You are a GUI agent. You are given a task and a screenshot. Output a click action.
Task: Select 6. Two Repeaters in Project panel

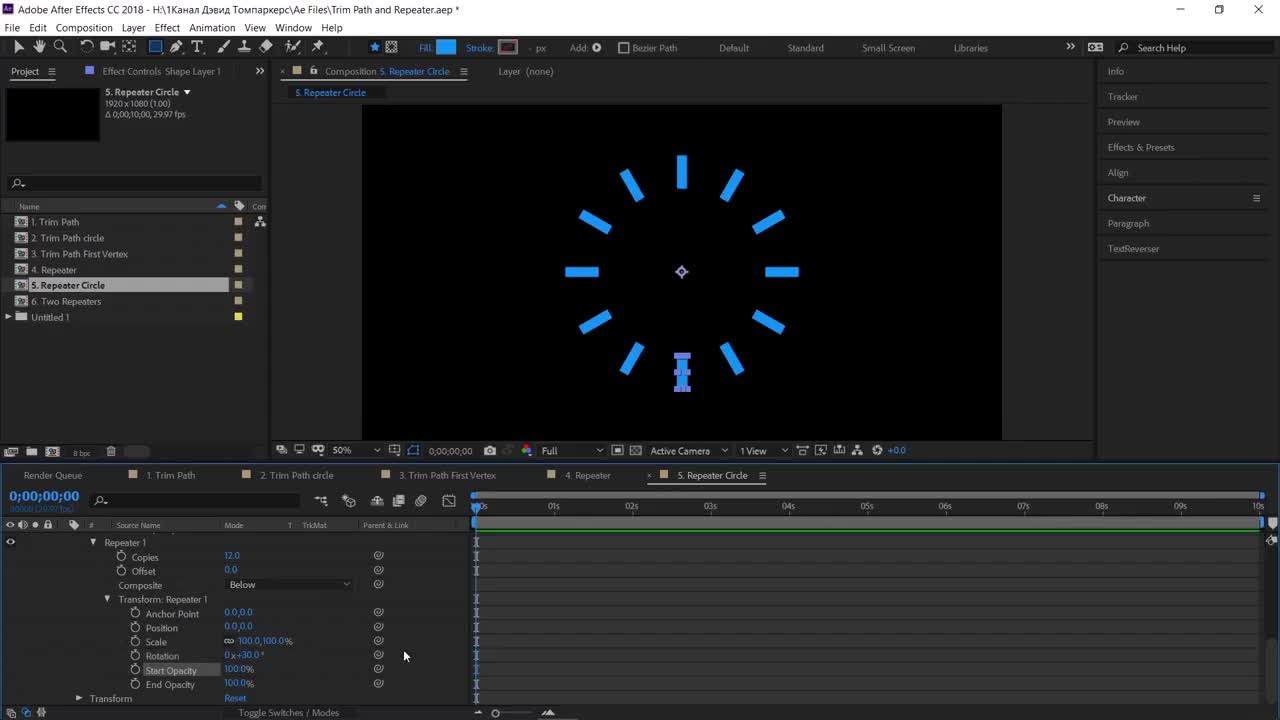(66, 301)
